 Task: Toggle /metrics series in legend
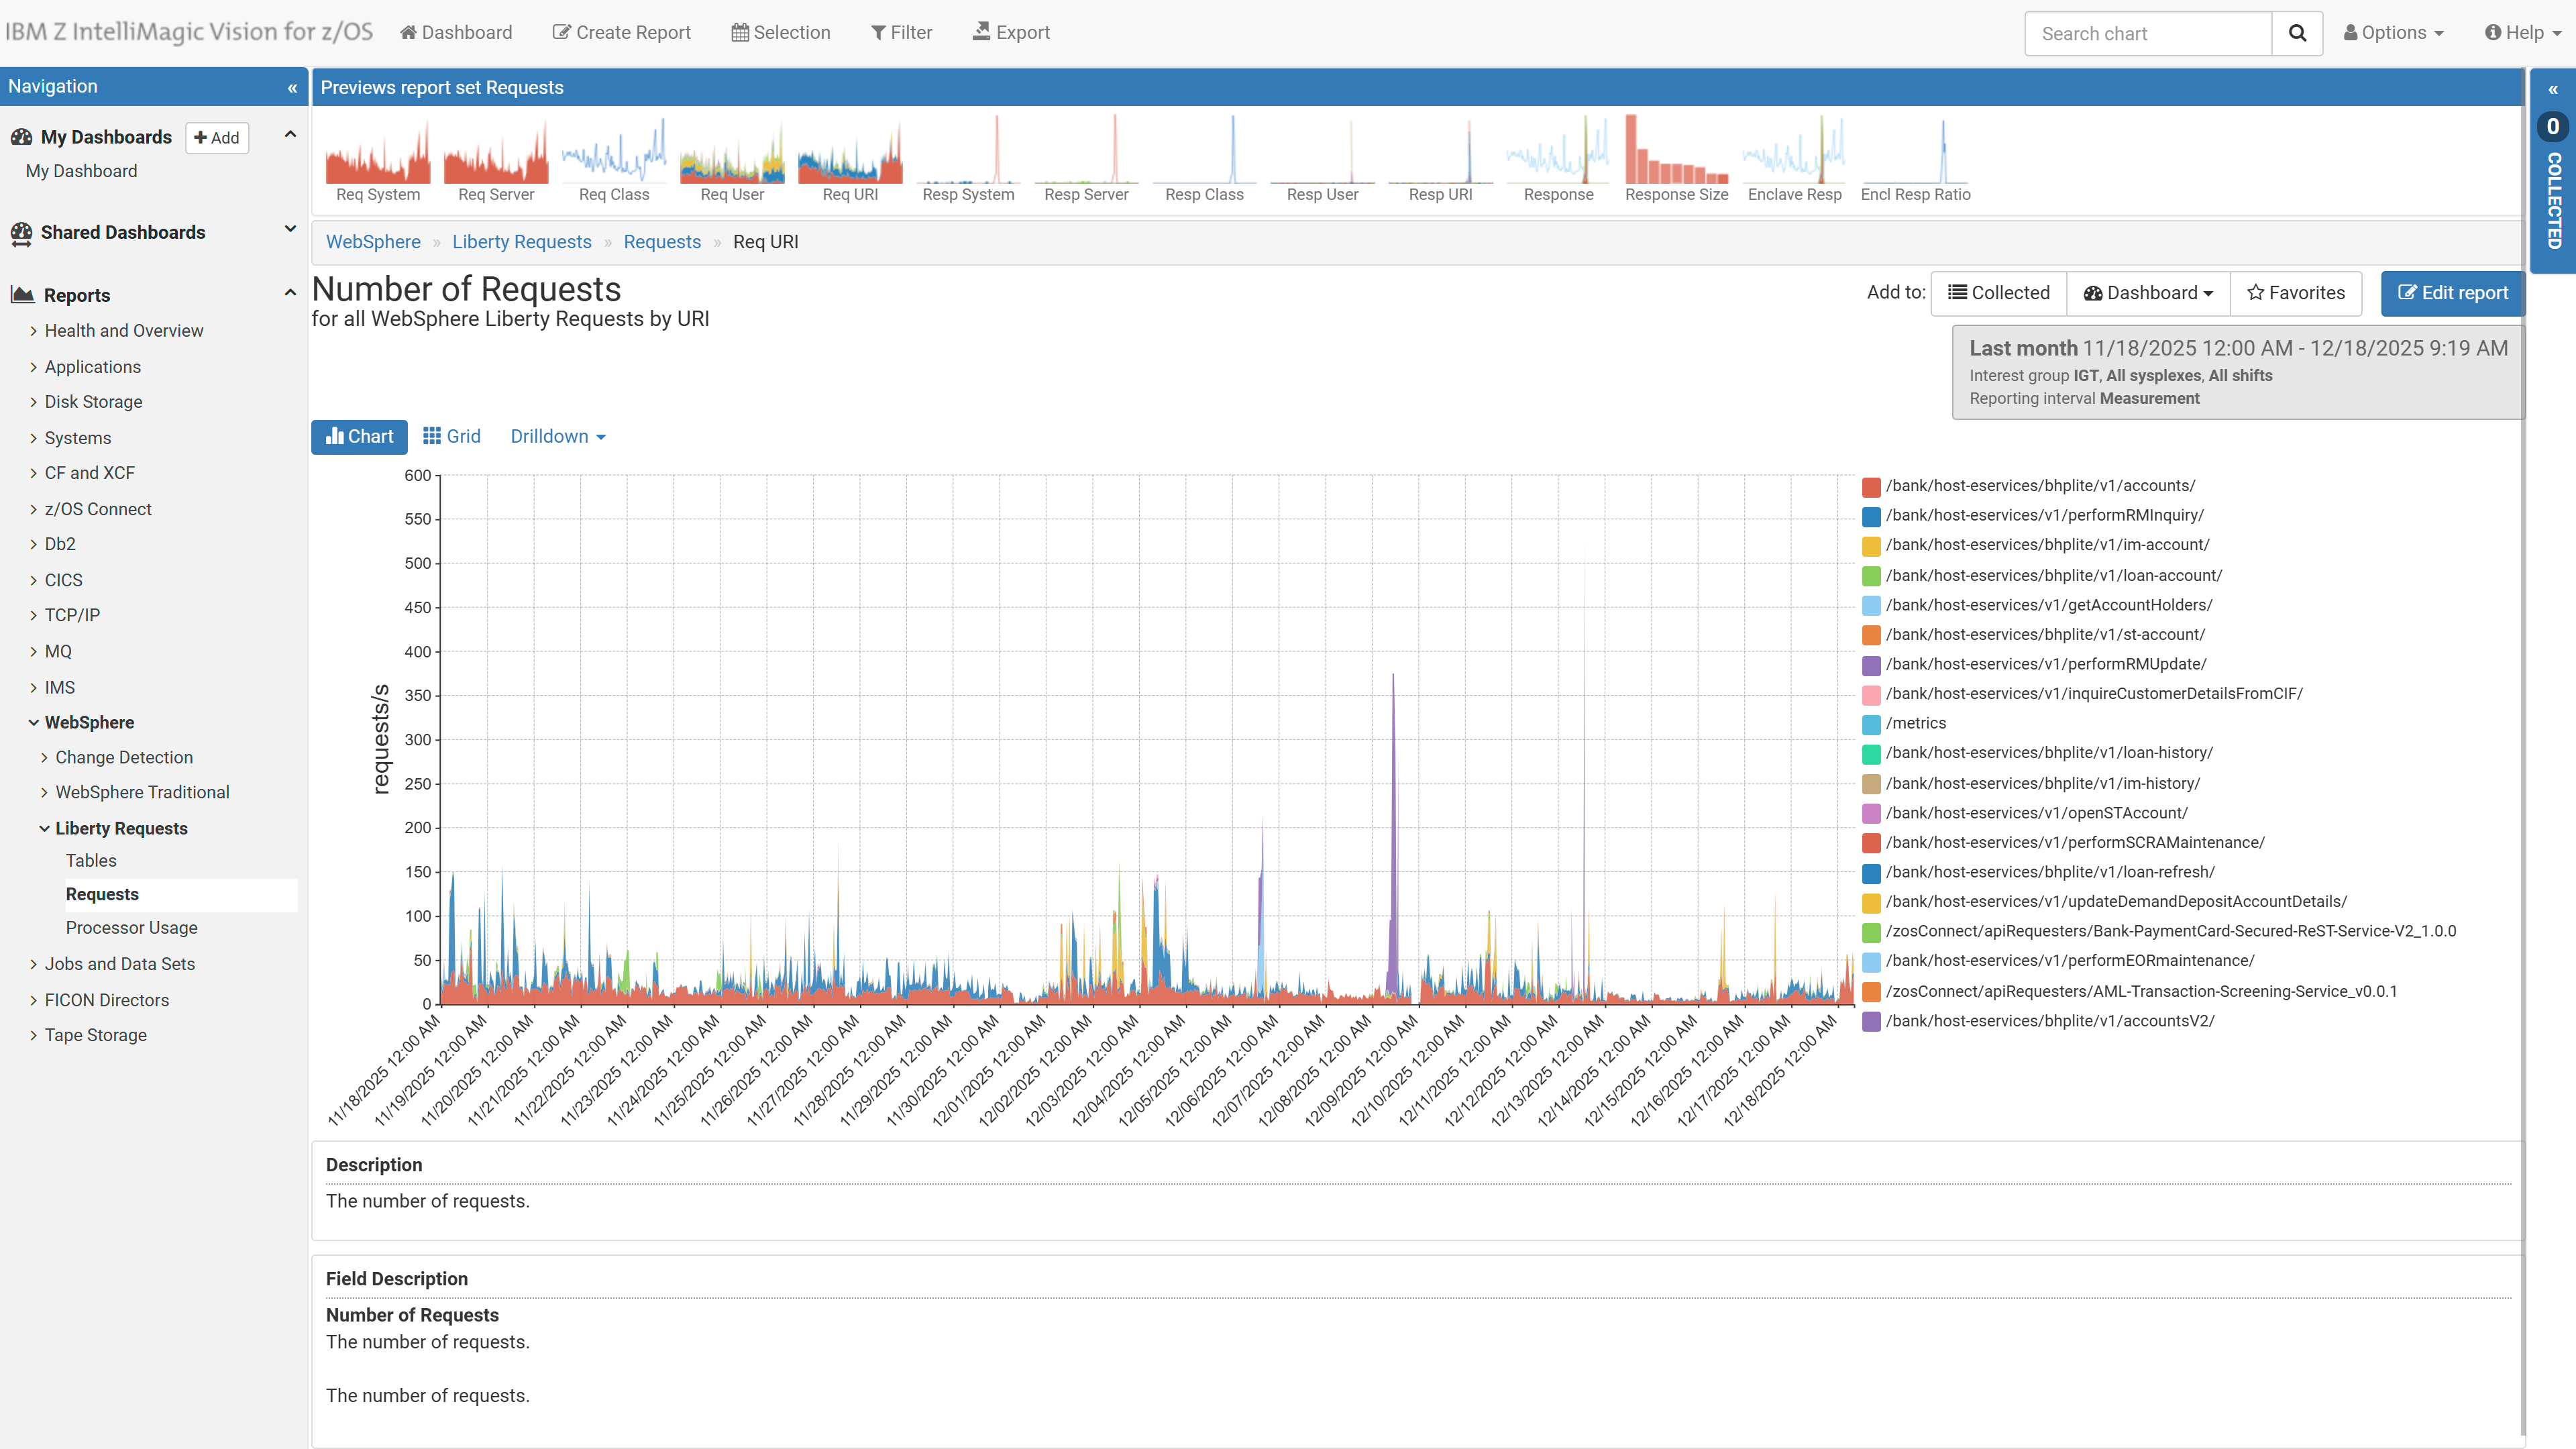click(x=1916, y=723)
